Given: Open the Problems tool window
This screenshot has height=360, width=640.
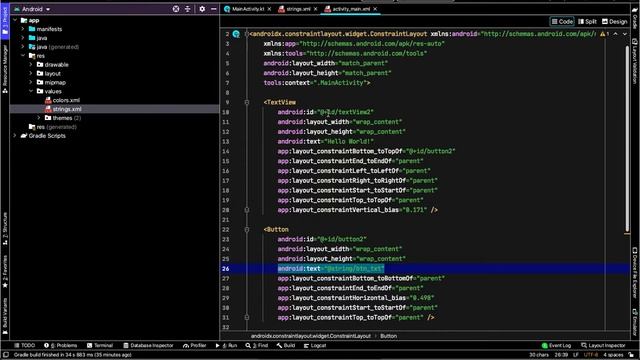Looking at the screenshot, I should point(60,345).
